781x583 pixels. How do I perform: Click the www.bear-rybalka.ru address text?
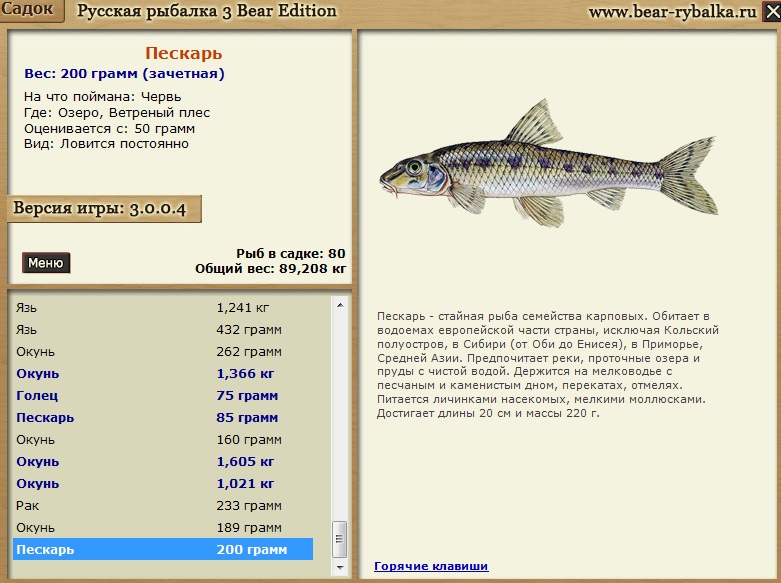tap(672, 11)
